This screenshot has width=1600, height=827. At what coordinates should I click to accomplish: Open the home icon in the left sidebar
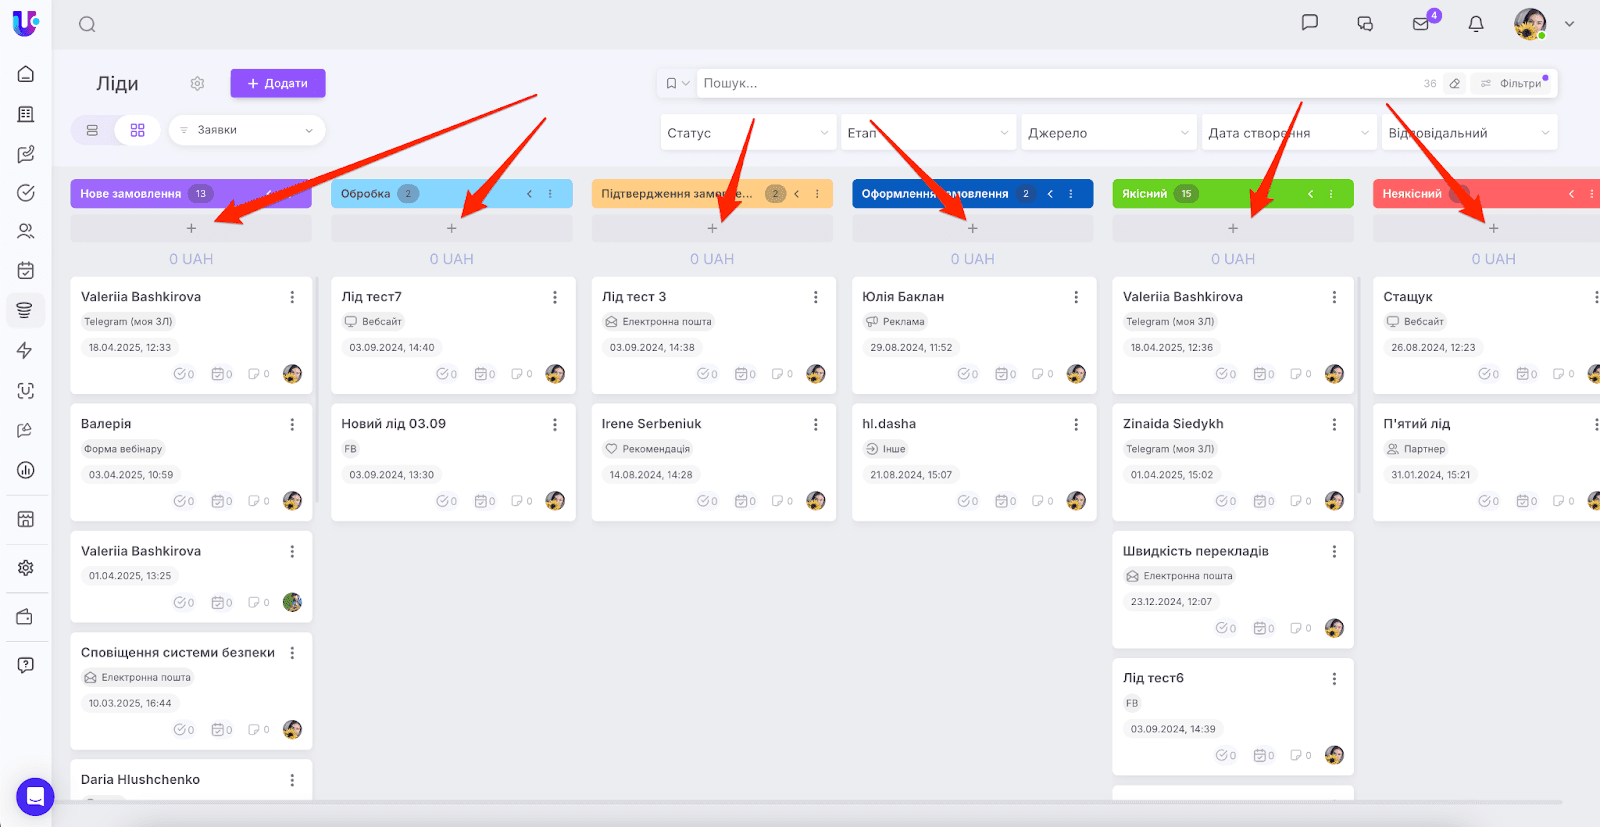26,74
